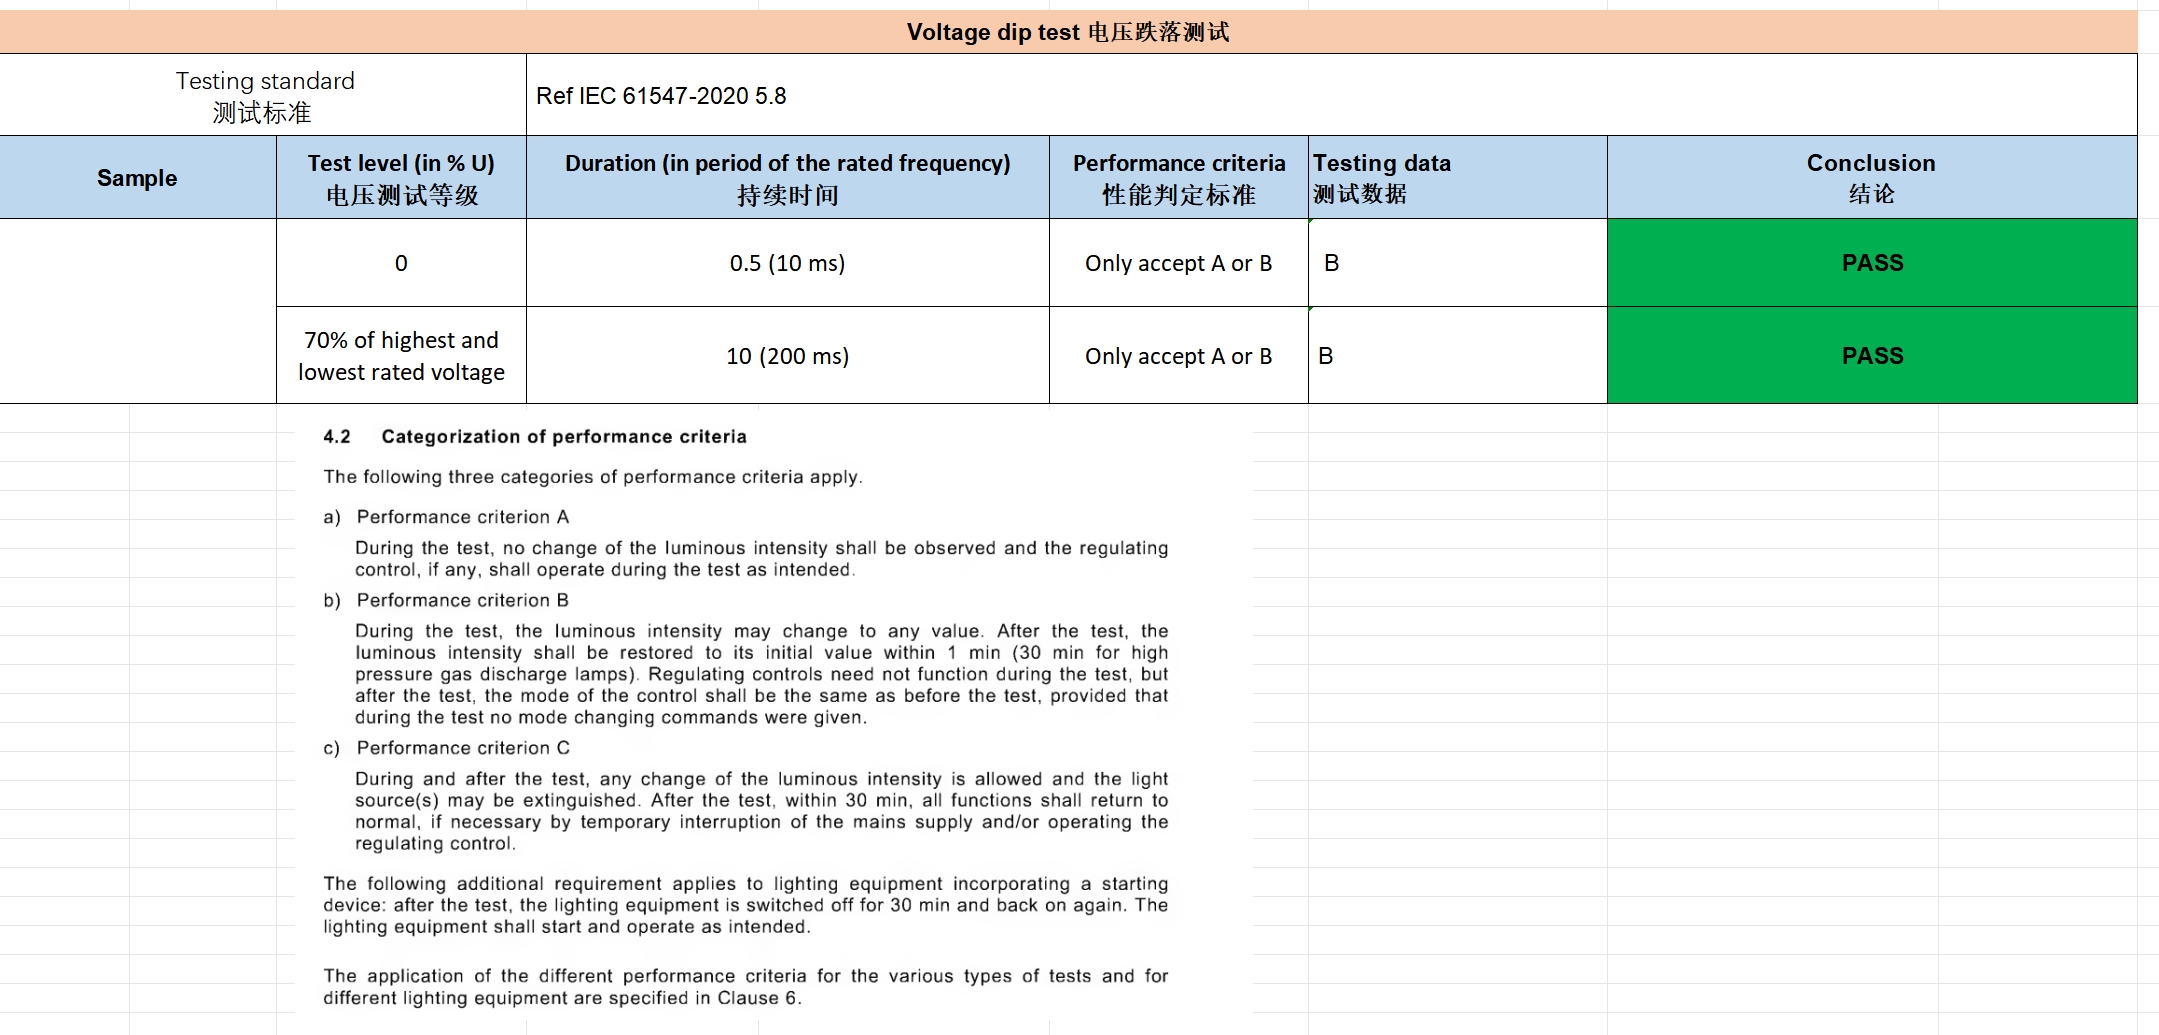Click the 'Testing data' header cell
The image size is (2159, 1035).
(1458, 177)
